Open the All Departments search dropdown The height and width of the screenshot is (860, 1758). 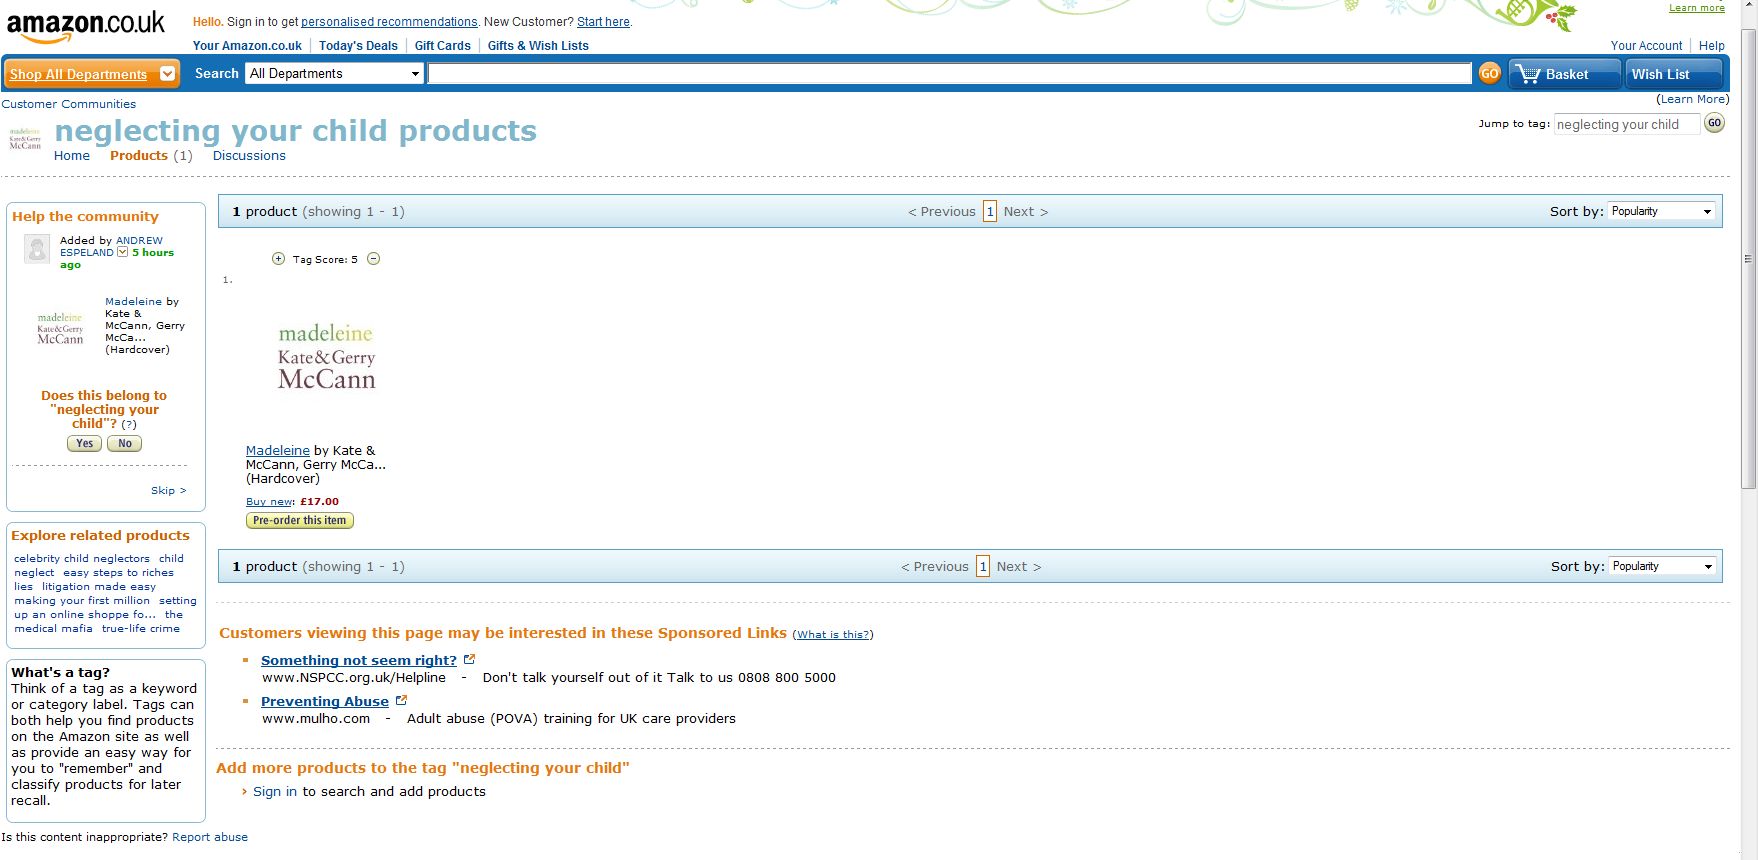(x=334, y=74)
